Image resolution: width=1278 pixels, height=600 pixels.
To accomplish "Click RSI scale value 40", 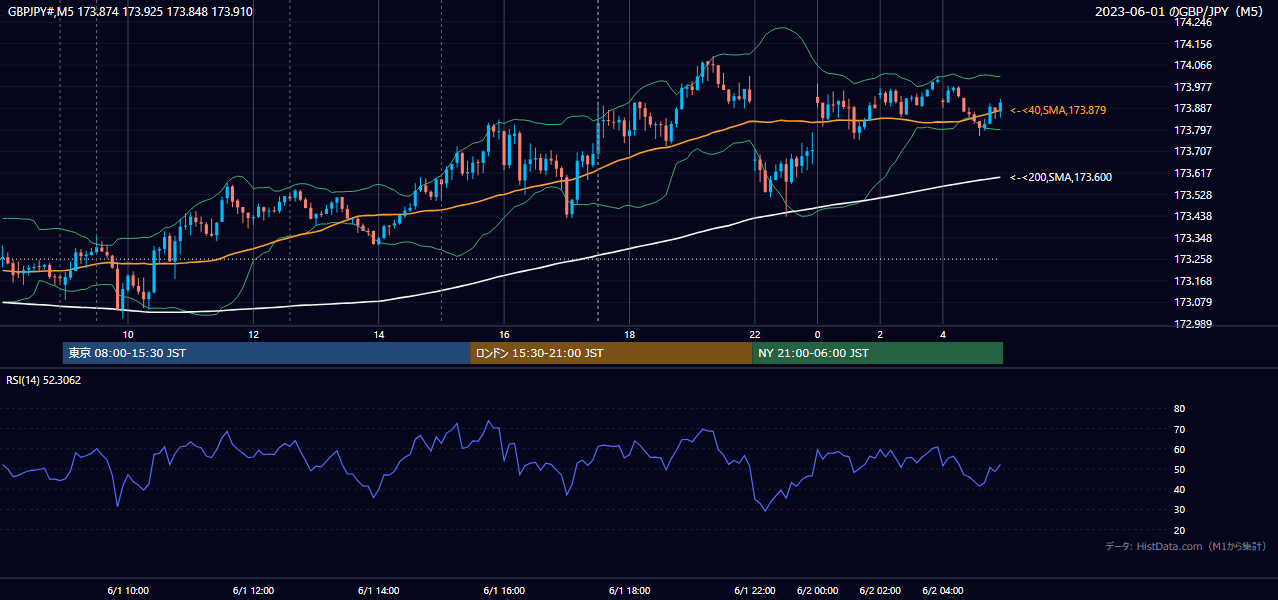I will (x=1179, y=490).
